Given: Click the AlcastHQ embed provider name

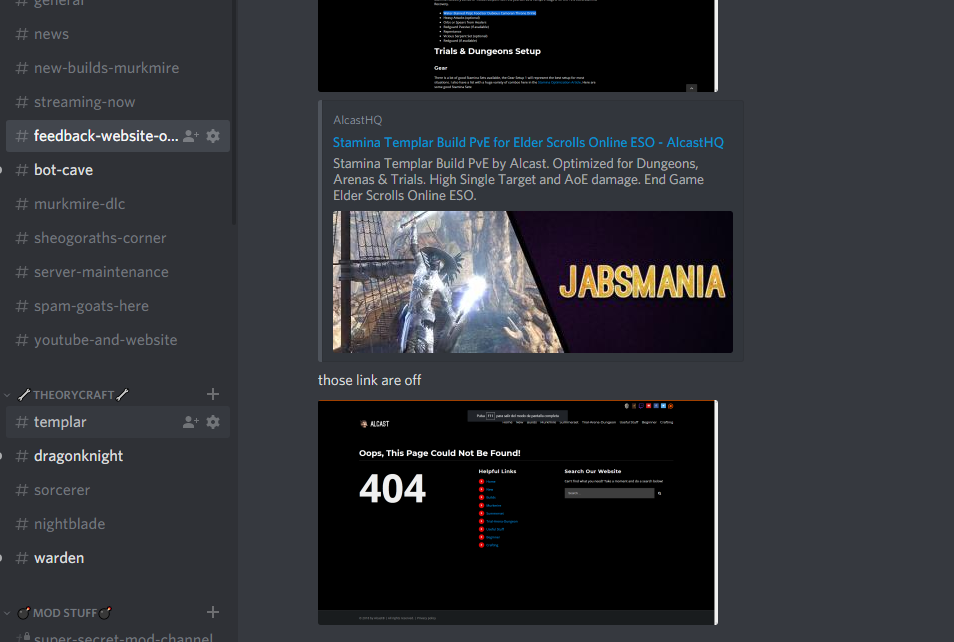Looking at the screenshot, I should coord(358,120).
